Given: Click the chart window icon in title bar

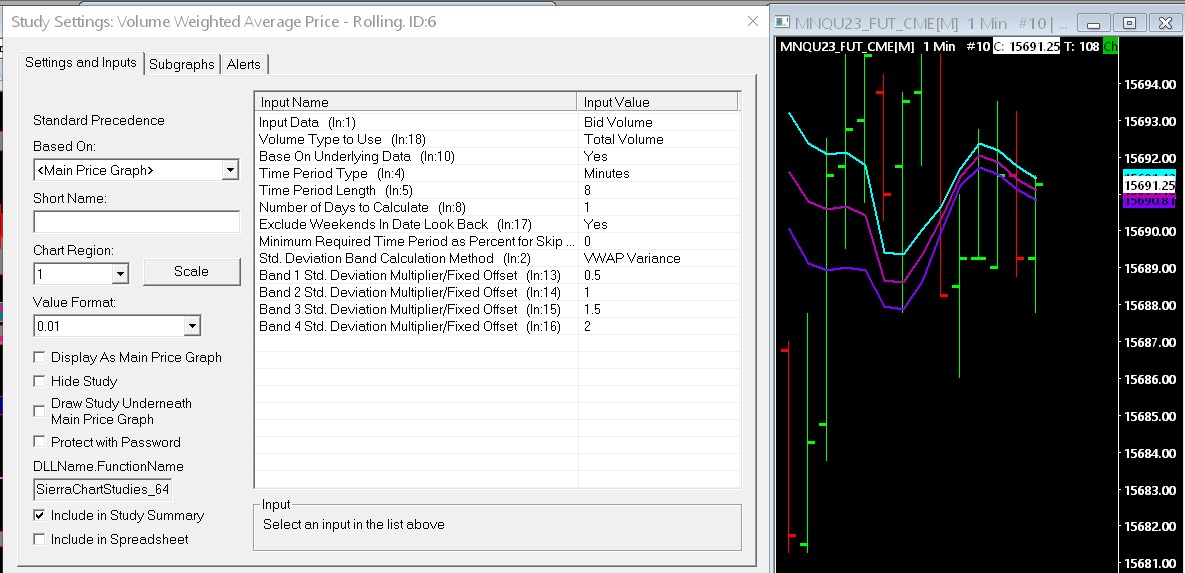Looking at the screenshot, I should click(783, 23).
